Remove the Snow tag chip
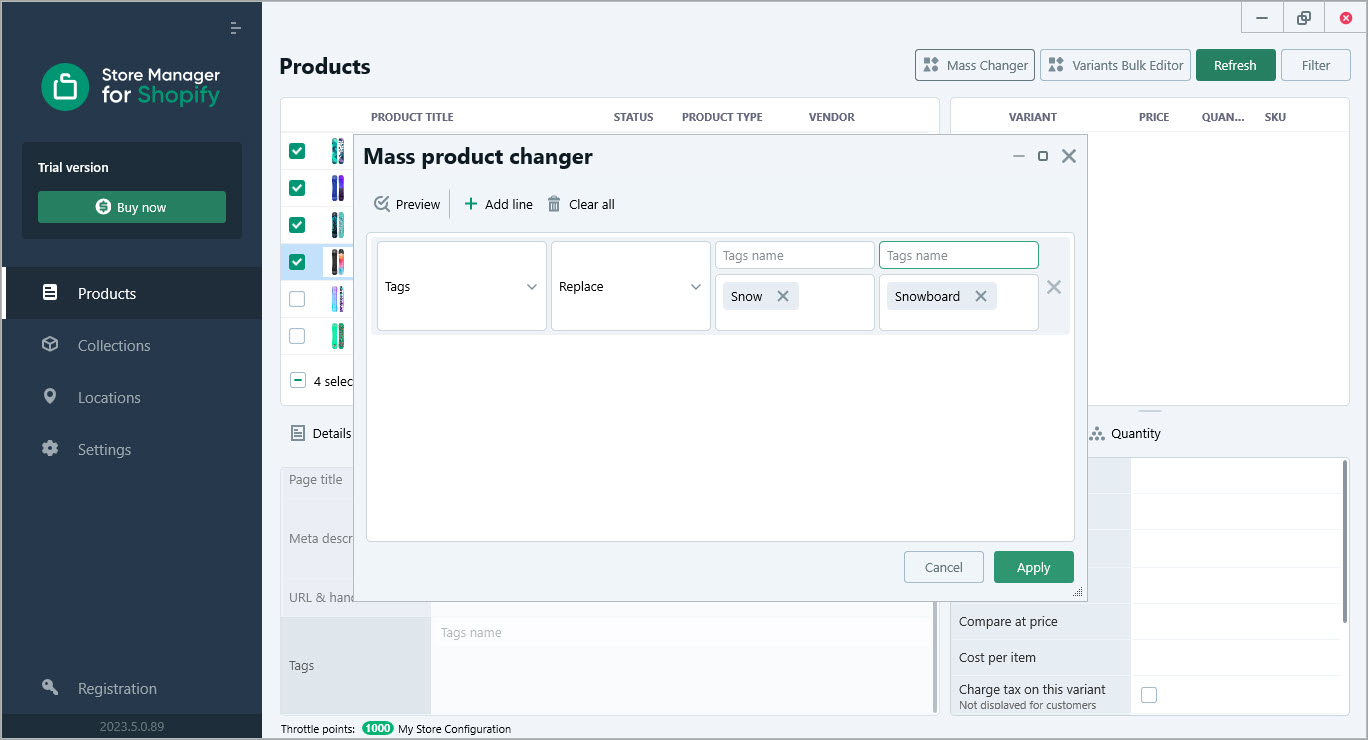The height and width of the screenshot is (740, 1368). 783,296
